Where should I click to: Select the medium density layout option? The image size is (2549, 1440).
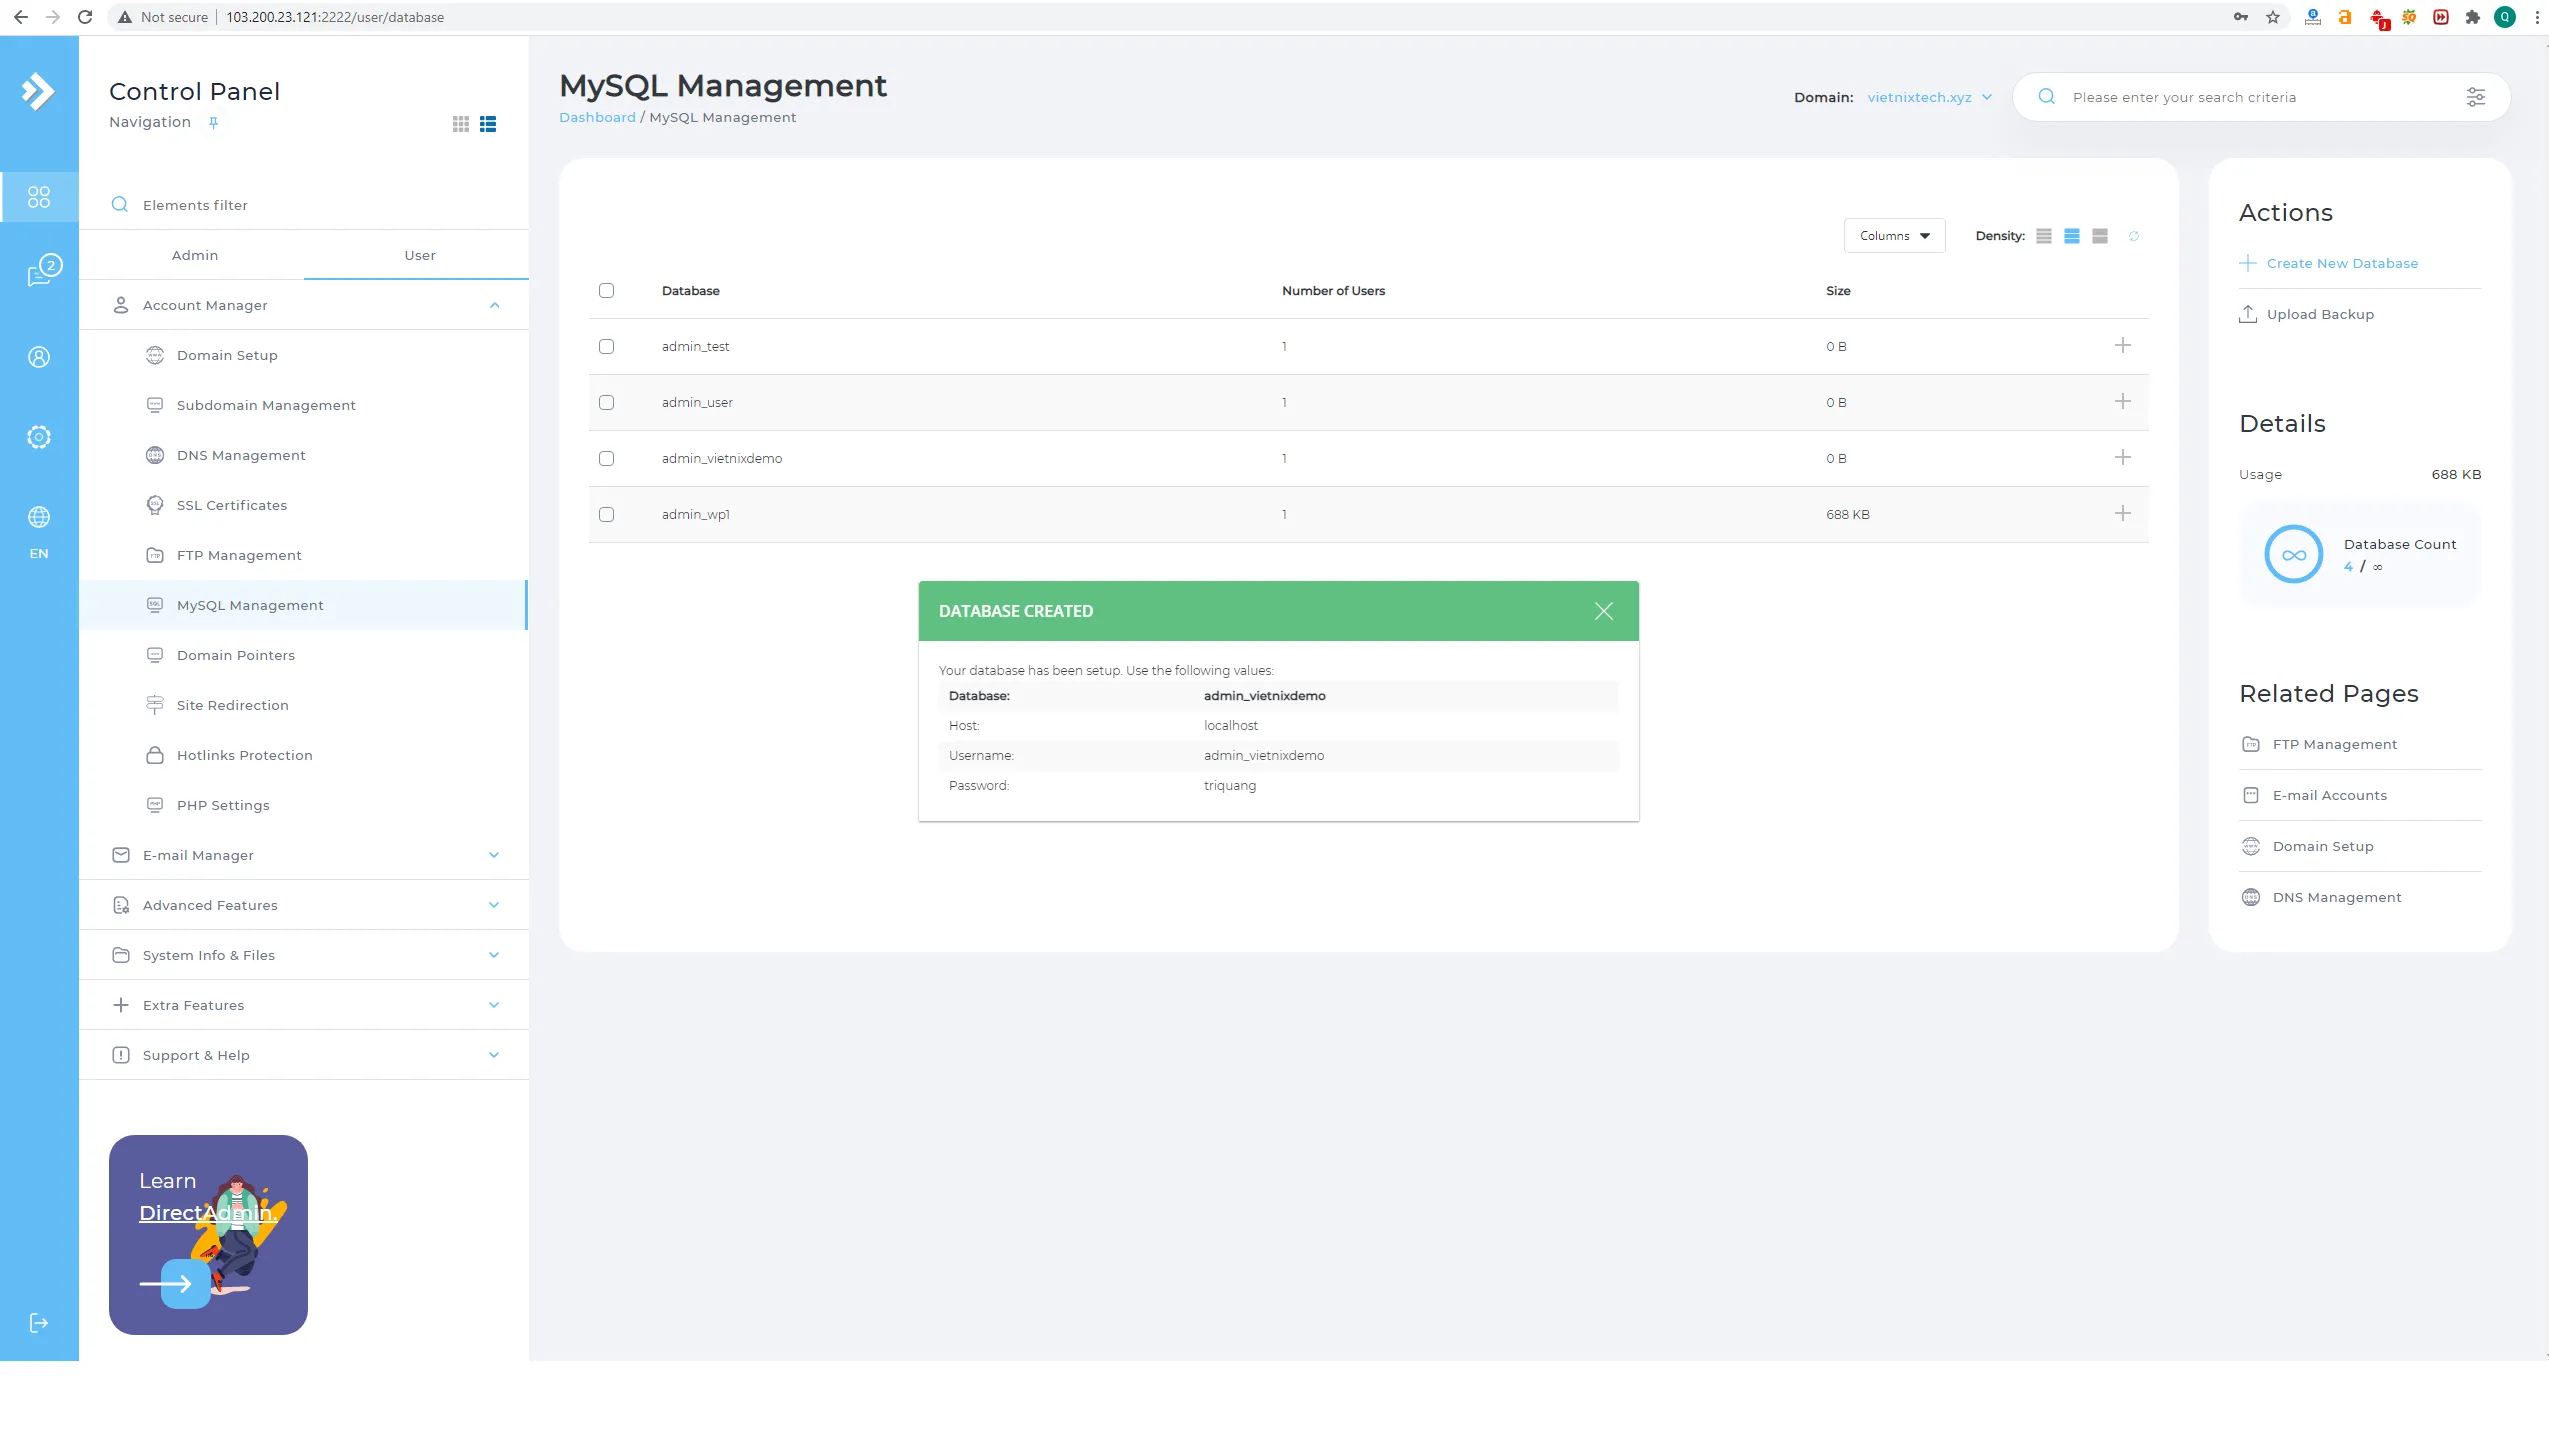(2072, 236)
